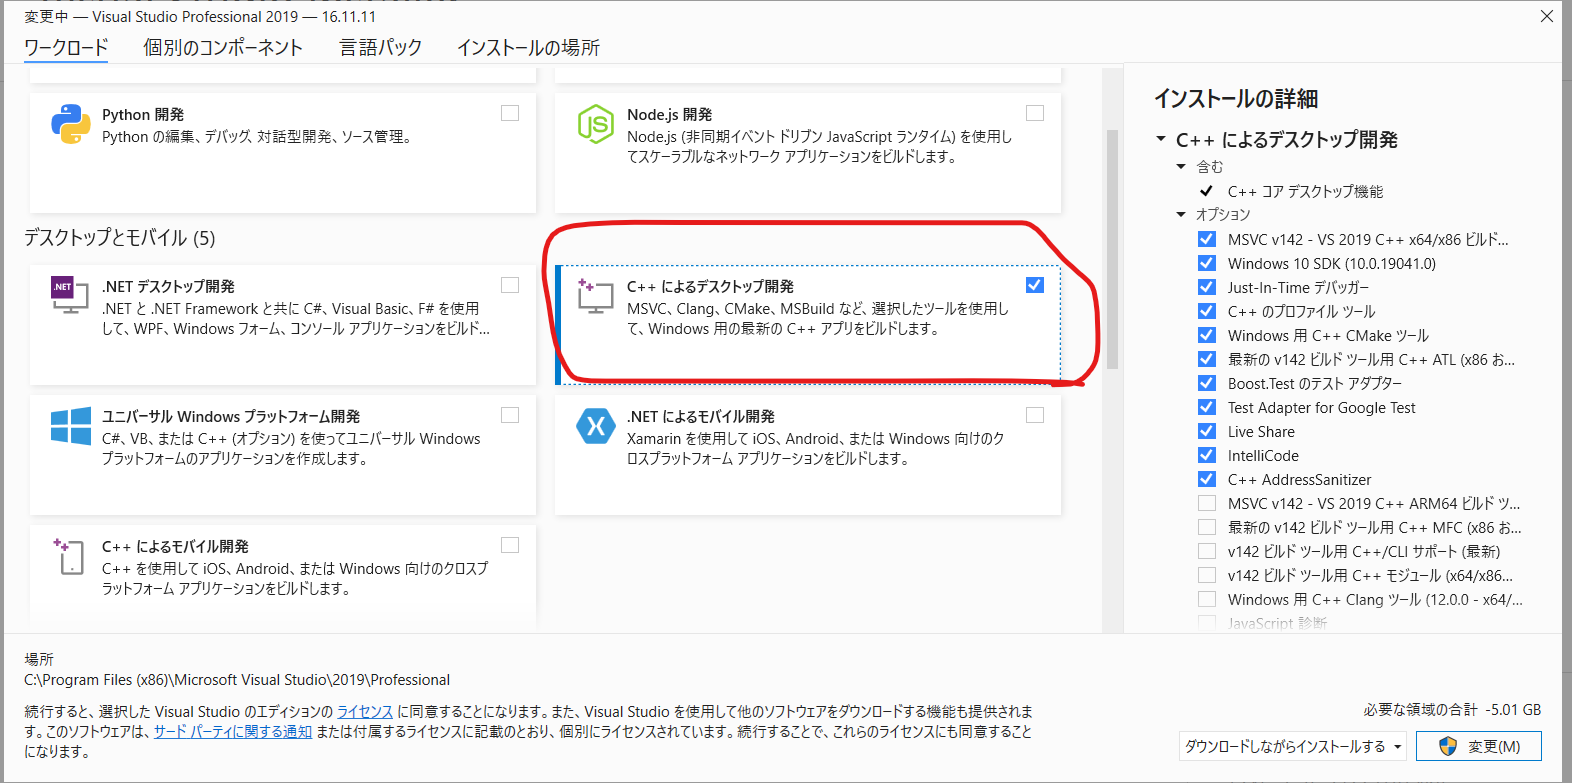Image resolution: width=1572 pixels, height=783 pixels.
Task: Click the デスクトップとモバイル (5) heading
Action: (x=120, y=238)
